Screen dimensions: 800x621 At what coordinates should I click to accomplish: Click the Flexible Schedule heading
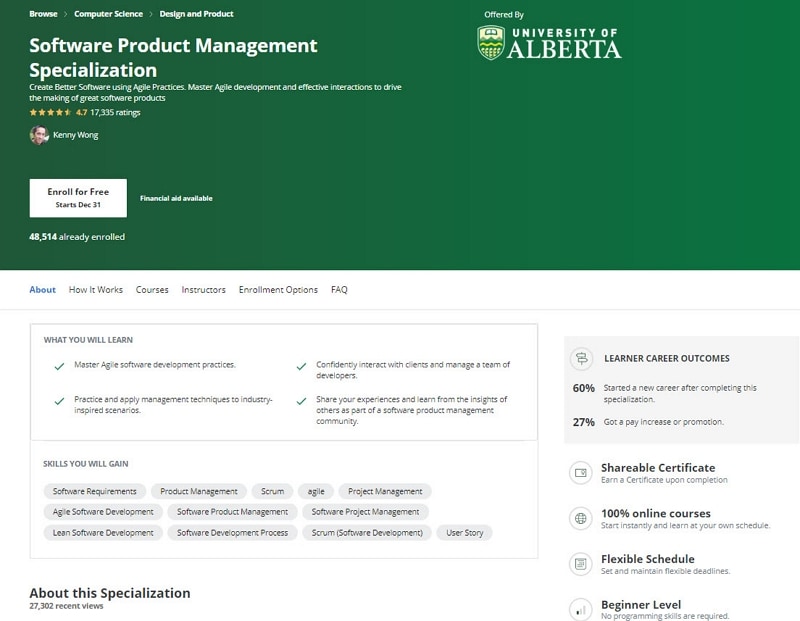pos(647,559)
